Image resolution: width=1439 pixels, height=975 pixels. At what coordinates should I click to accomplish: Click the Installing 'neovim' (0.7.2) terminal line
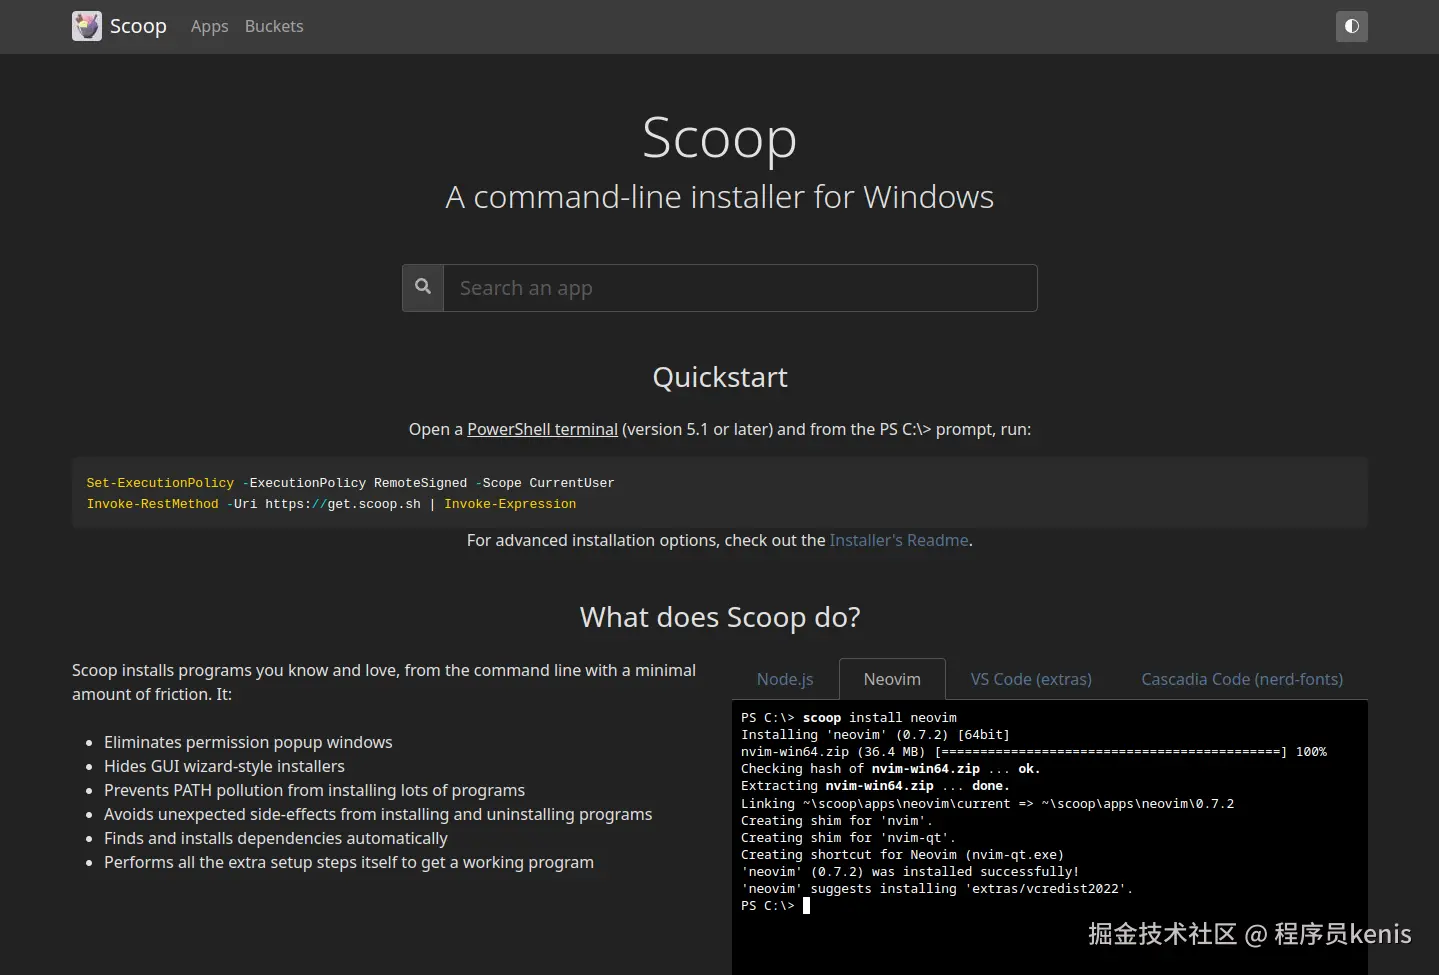click(x=875, y=735)
